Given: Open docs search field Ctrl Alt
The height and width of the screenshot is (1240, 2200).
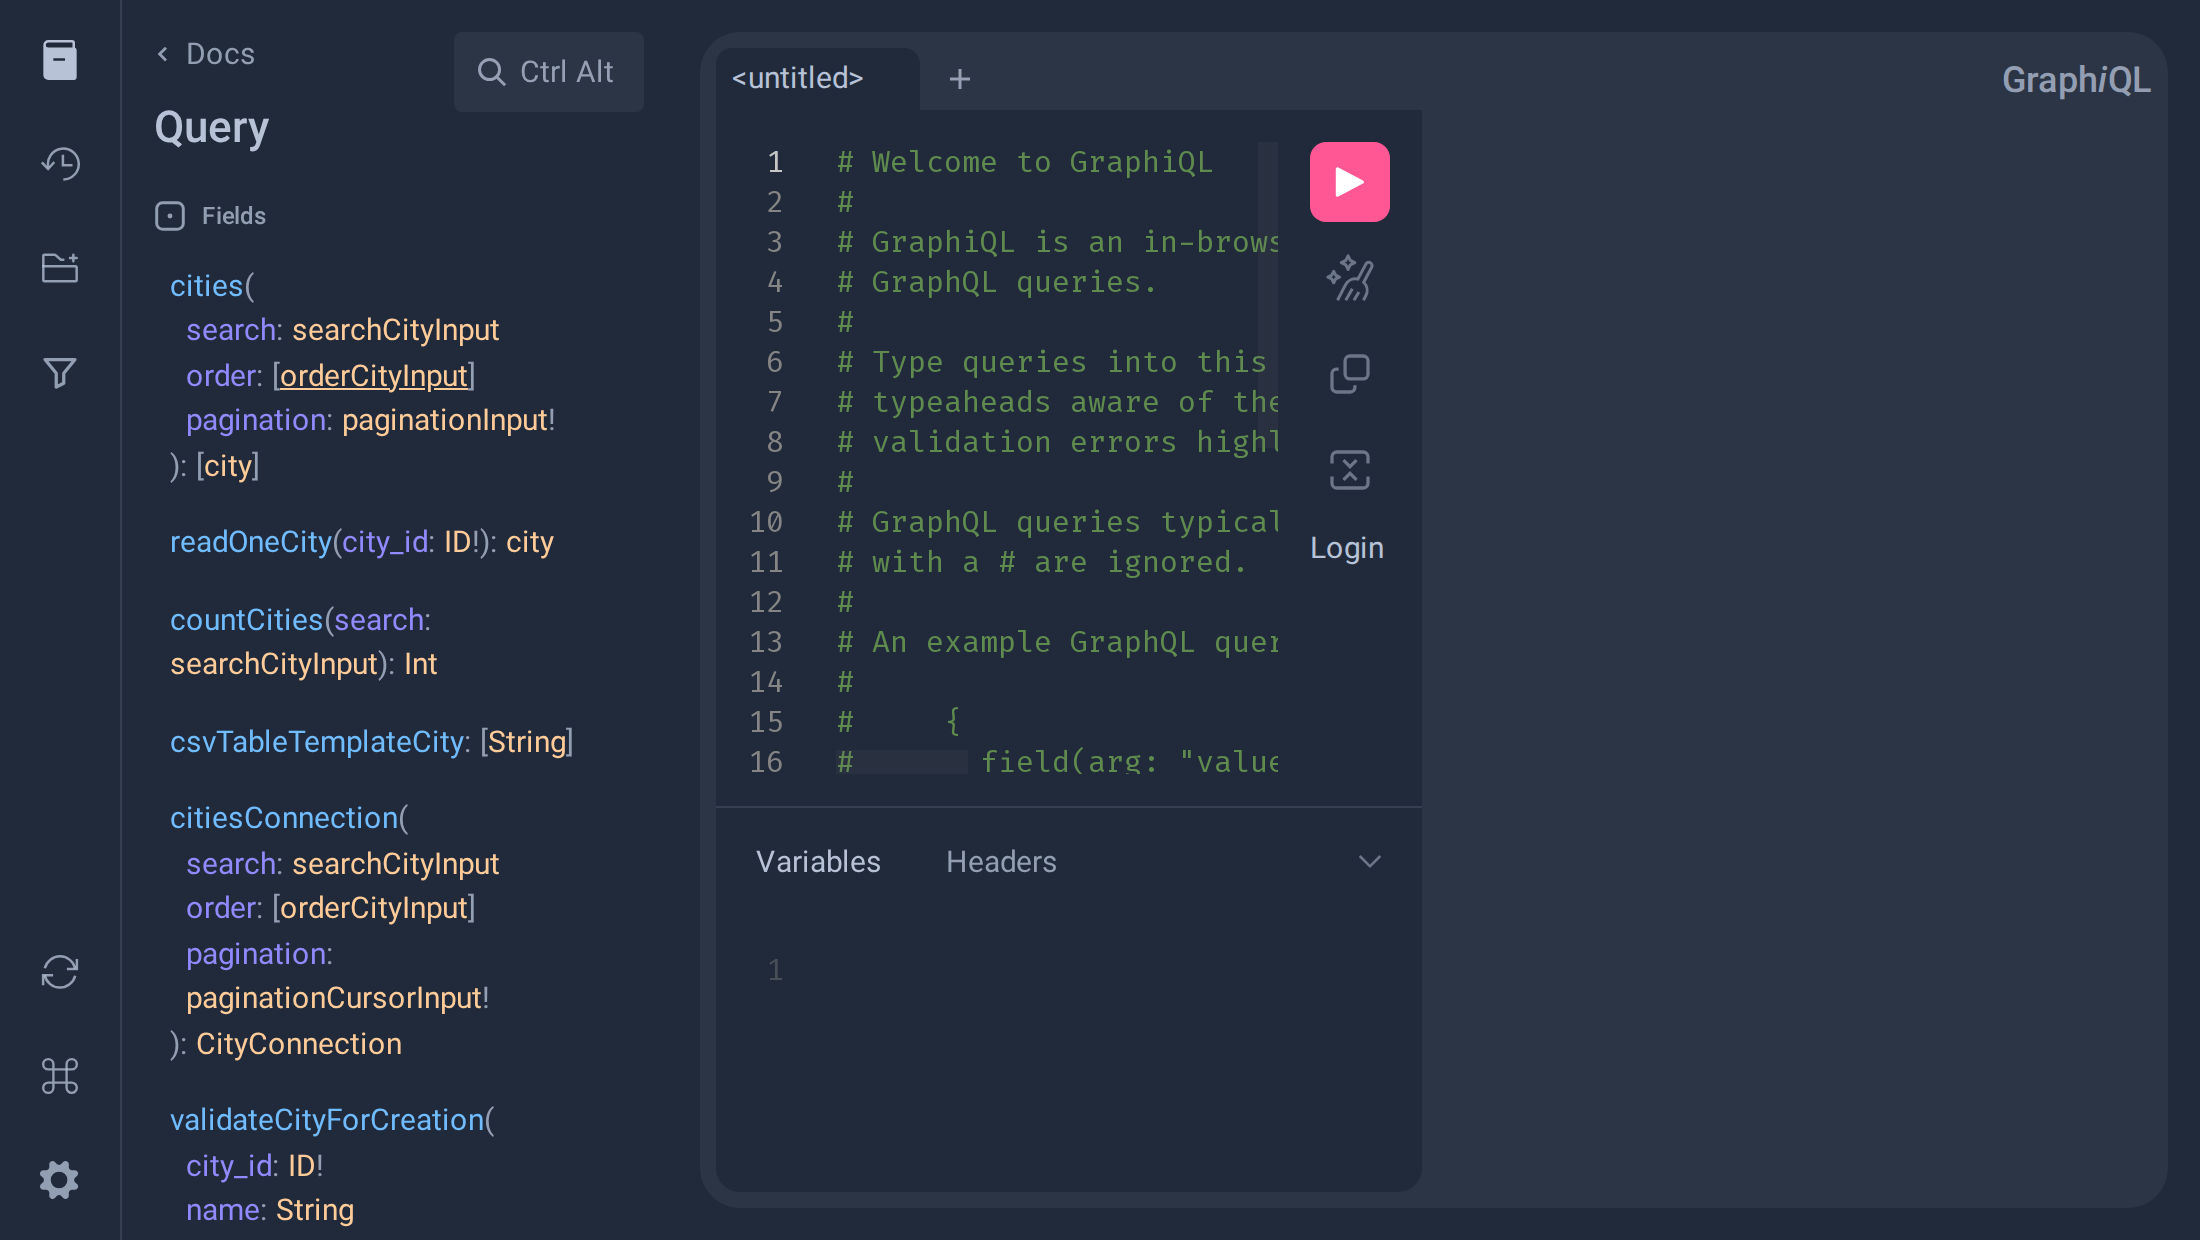Looking at the screenshot, I should click(549, 72).
